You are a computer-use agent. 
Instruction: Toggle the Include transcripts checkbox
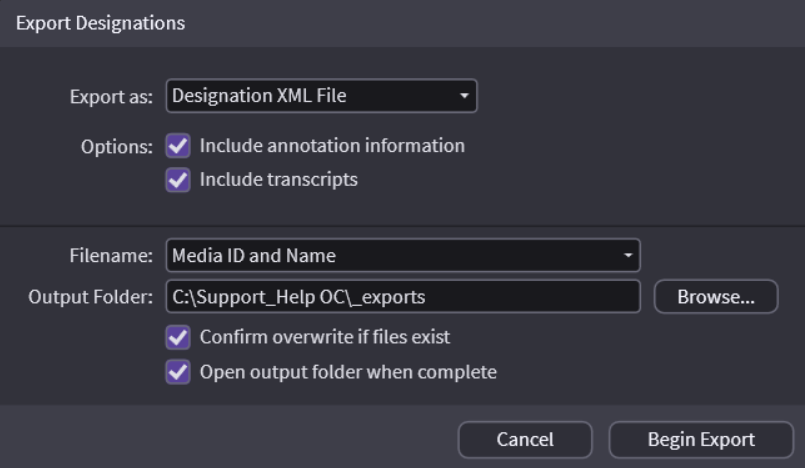tap(178, 180)
